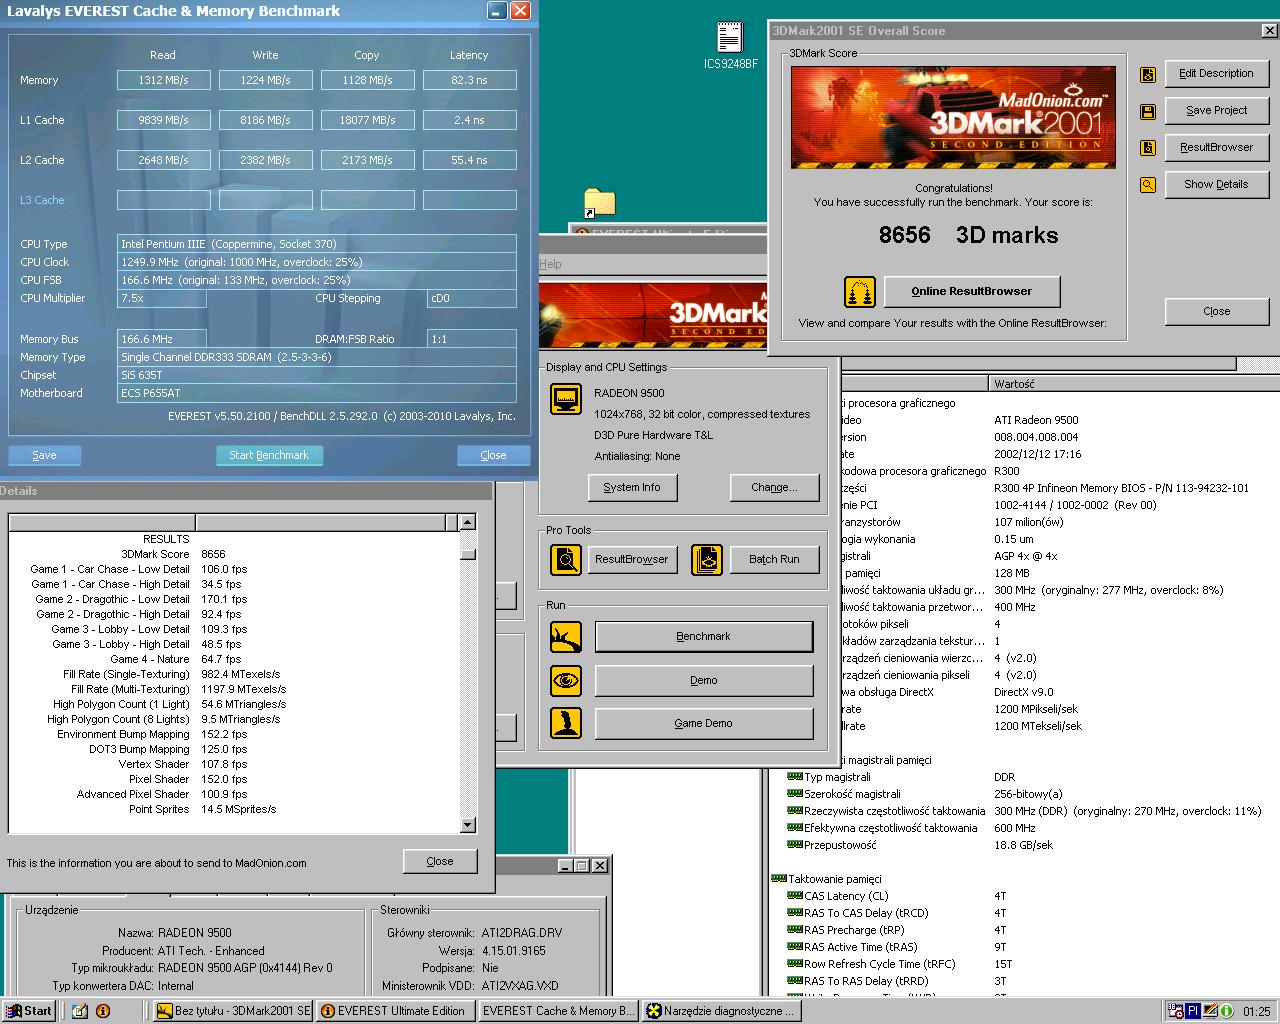Click the Online ResultBrowser tree icon

(860, 292)
